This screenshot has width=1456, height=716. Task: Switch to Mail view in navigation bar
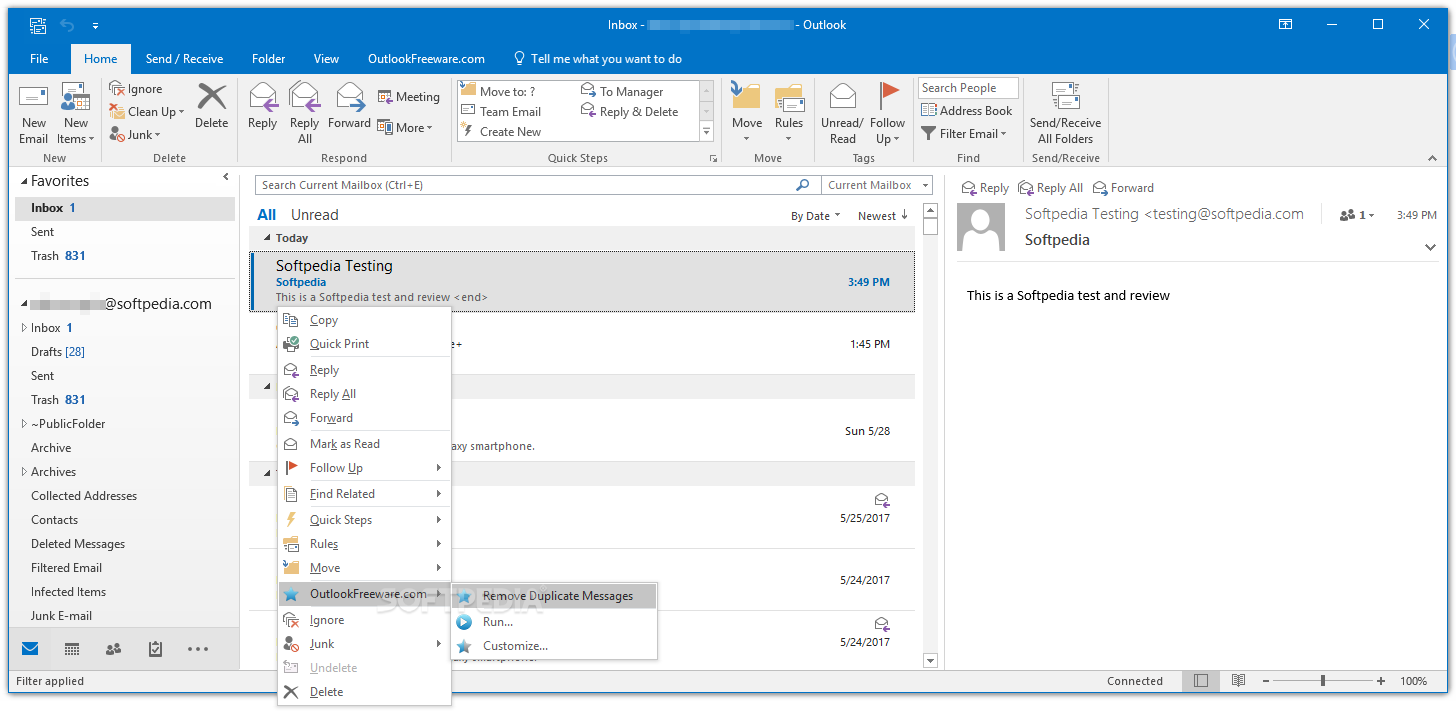tap(29, 649)
